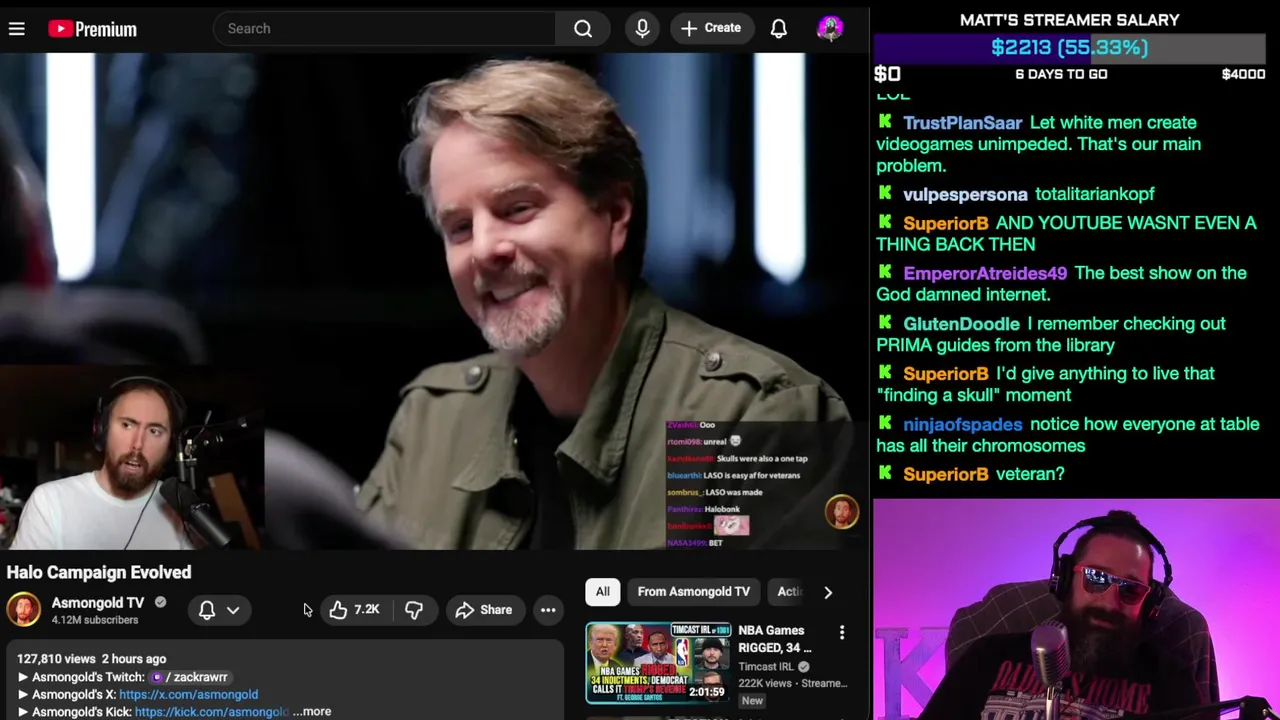
Task: Click username GlutenDoodle in chat
Action: [x=961, y=324]
